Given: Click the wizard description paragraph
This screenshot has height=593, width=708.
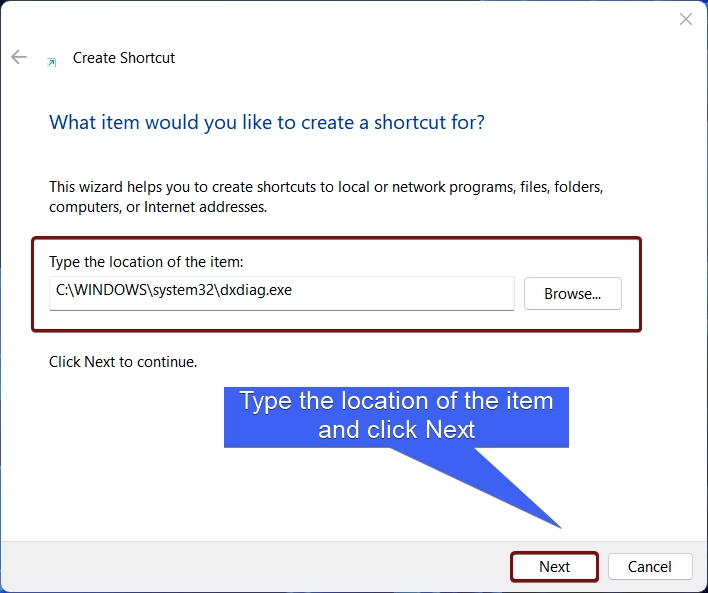Looking at the screenshot, I should click(326, 197).
